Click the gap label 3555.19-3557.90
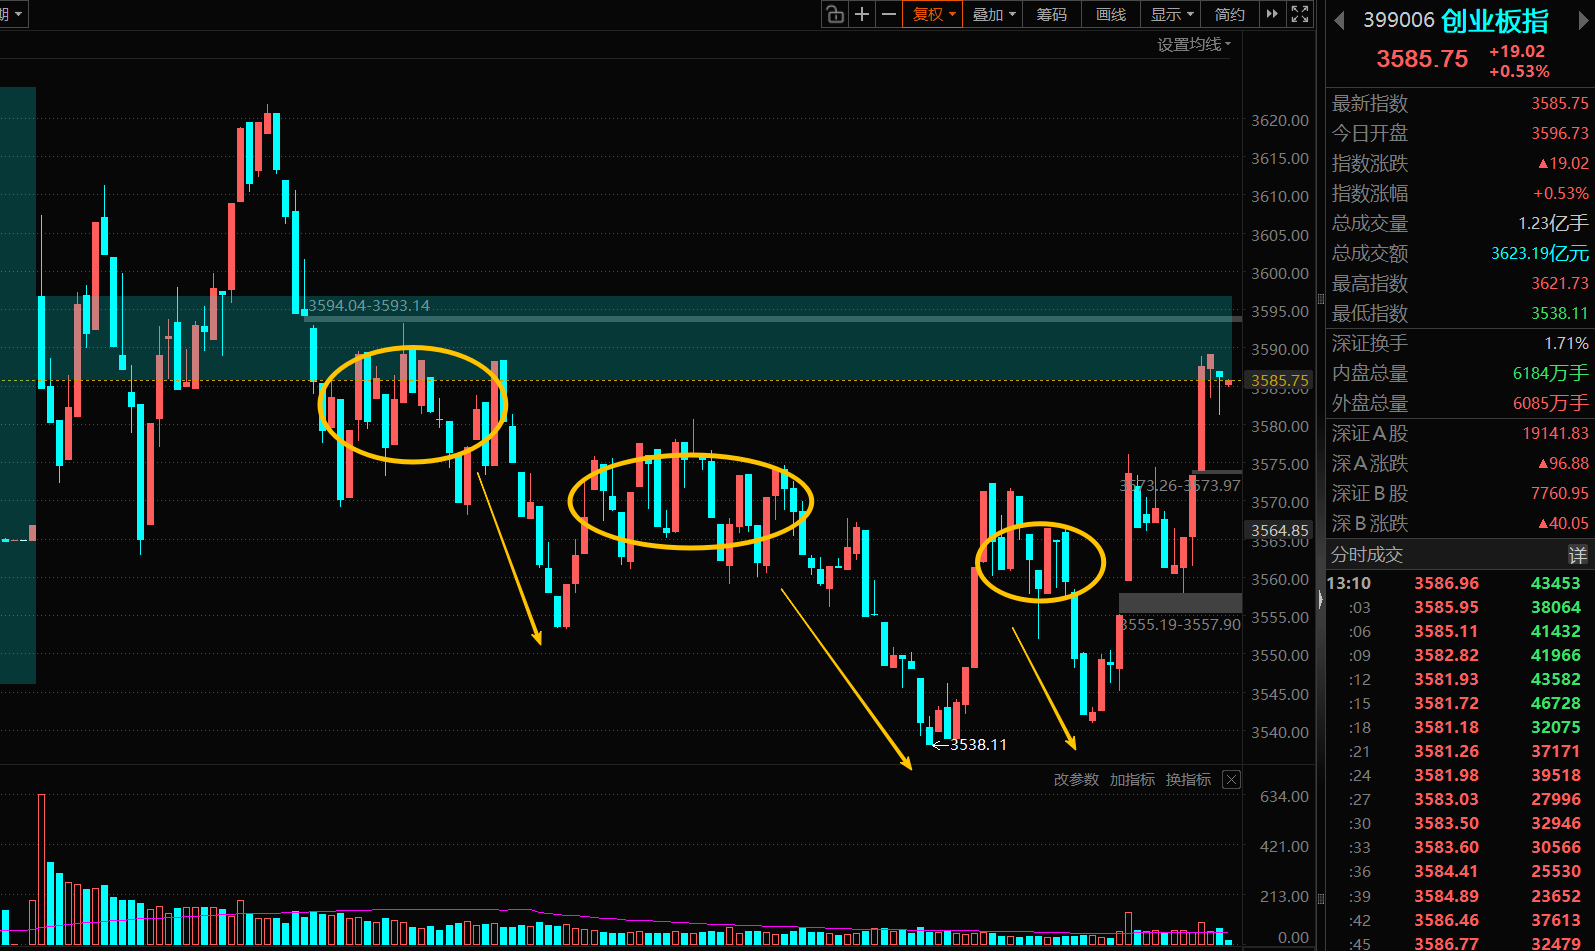 click(1180, 624)
